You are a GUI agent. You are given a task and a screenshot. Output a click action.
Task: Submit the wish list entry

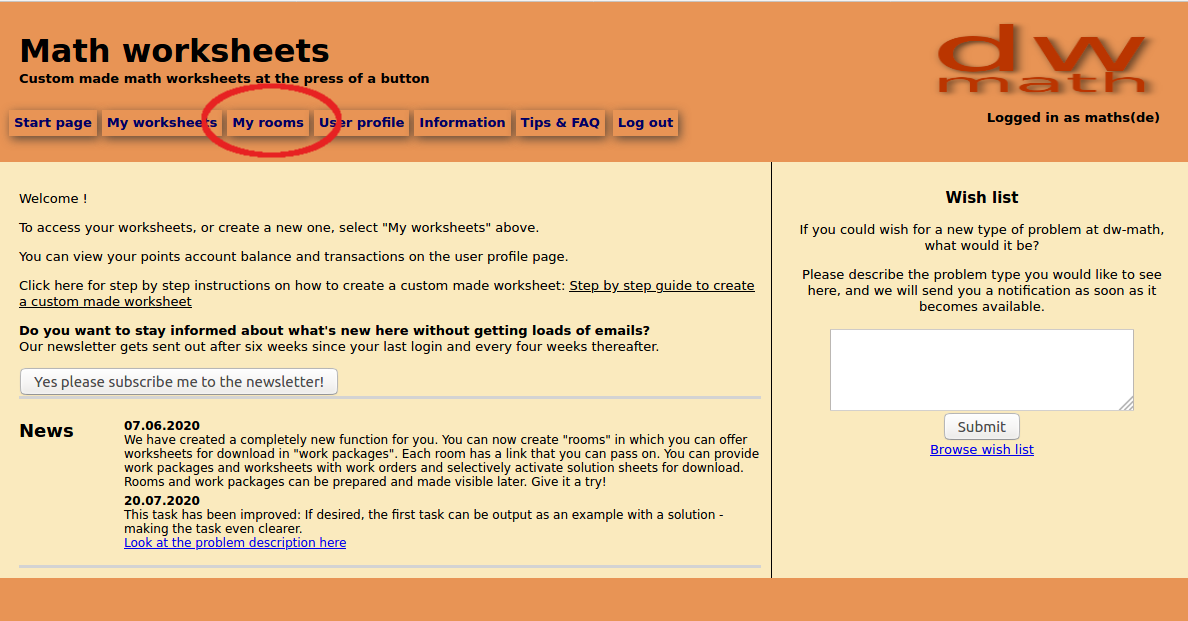[x=982, y=426]
